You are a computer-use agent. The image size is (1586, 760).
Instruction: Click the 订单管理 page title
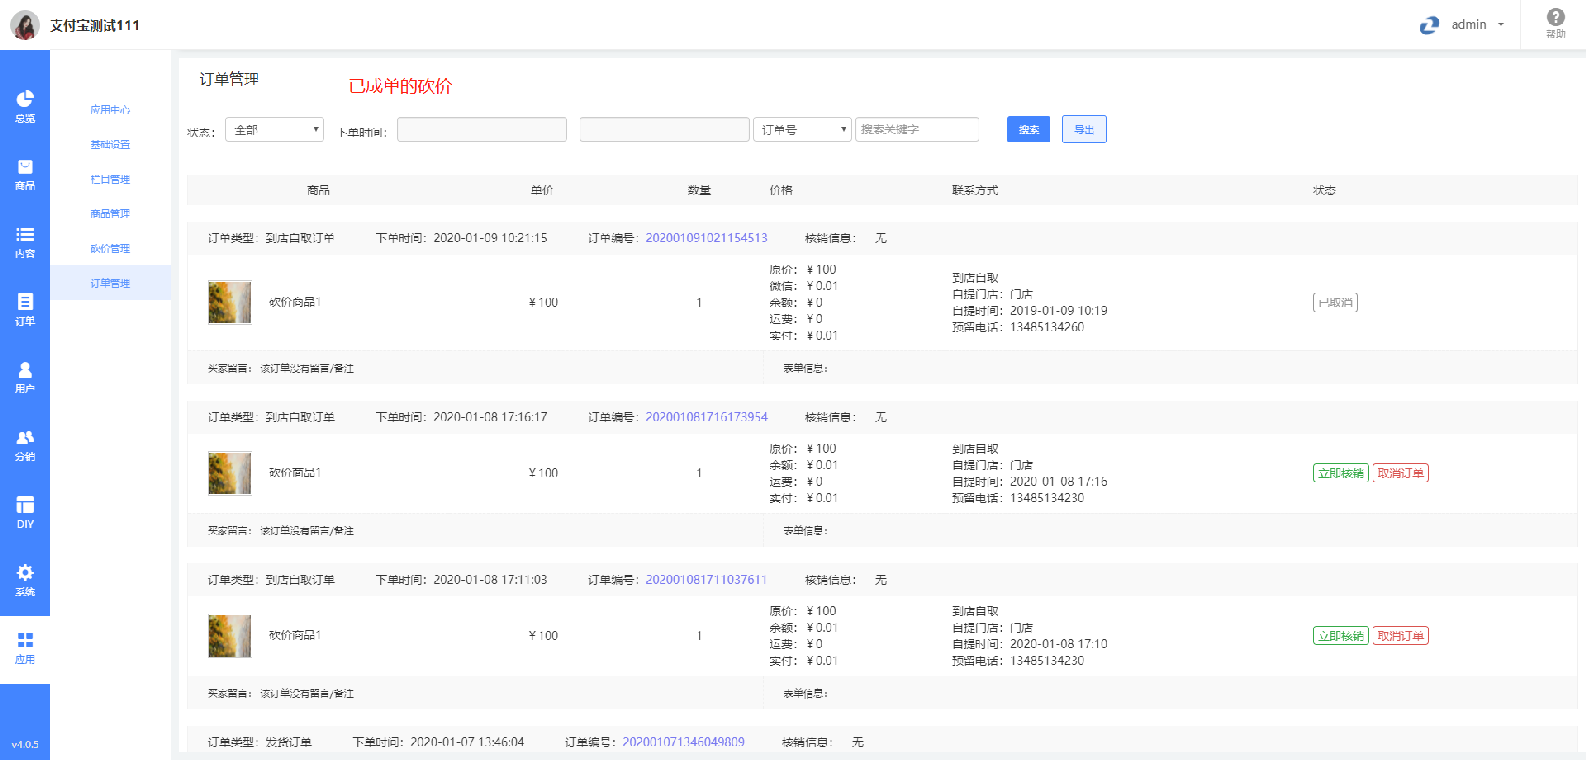coord(229,79)
